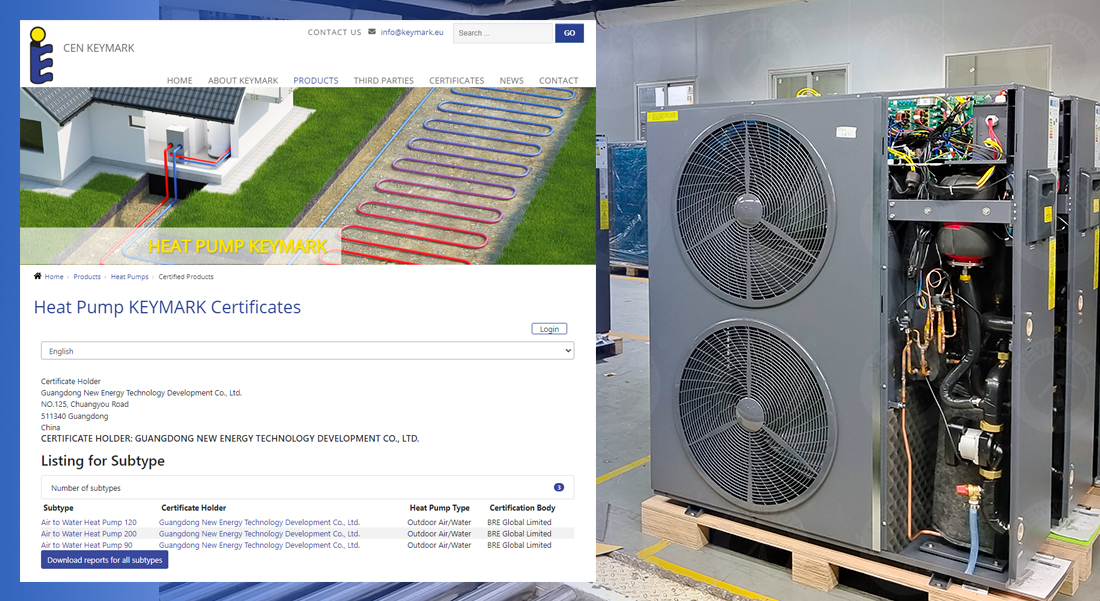The image size is (1100, 601).
Task: Click BRE Global Limited in Heat Pump 120 row
Action: (x=519, y=522)
